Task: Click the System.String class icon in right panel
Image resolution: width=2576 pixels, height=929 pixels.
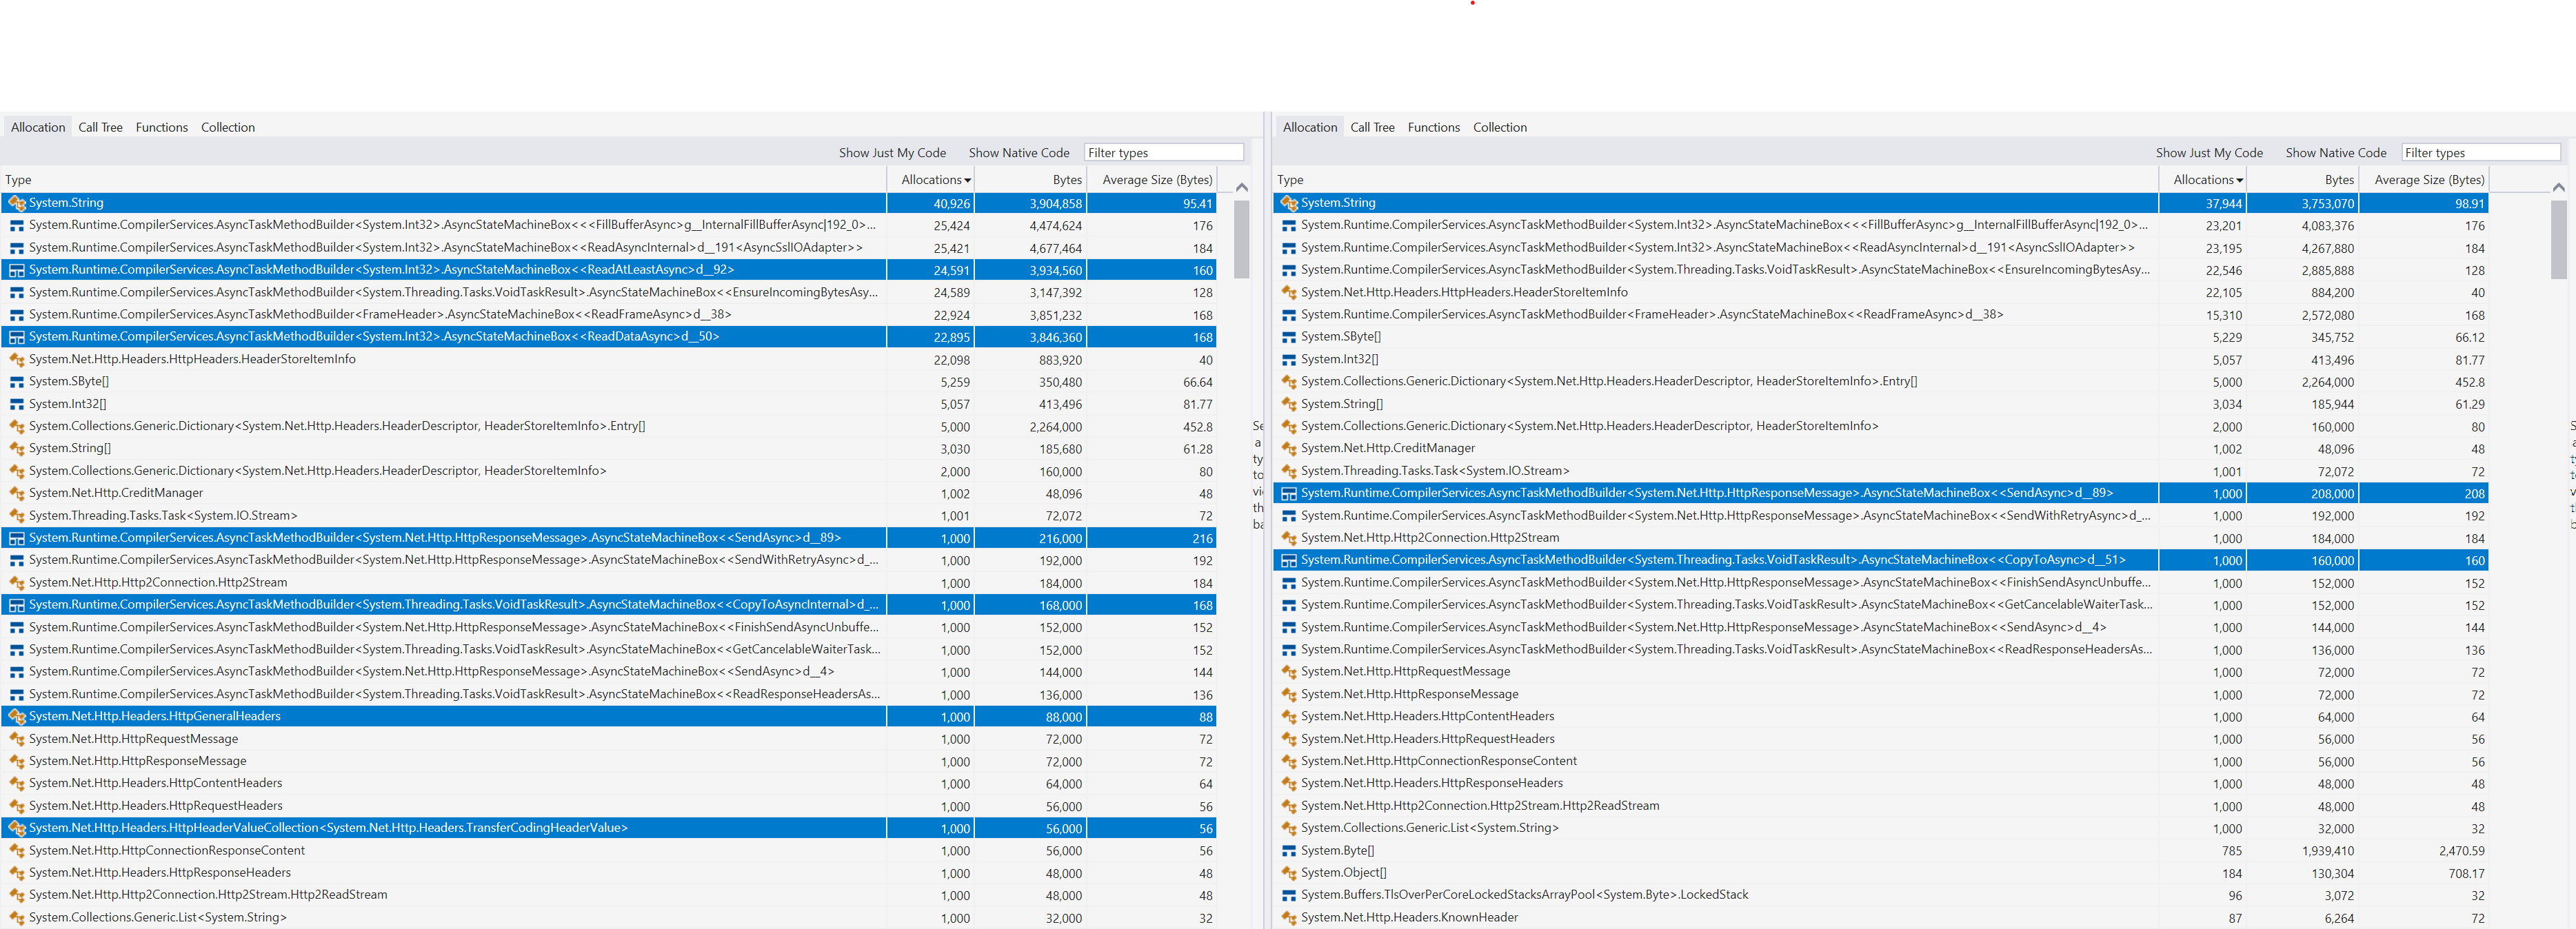Action: pyautogui.click(x=1289, y=203)
